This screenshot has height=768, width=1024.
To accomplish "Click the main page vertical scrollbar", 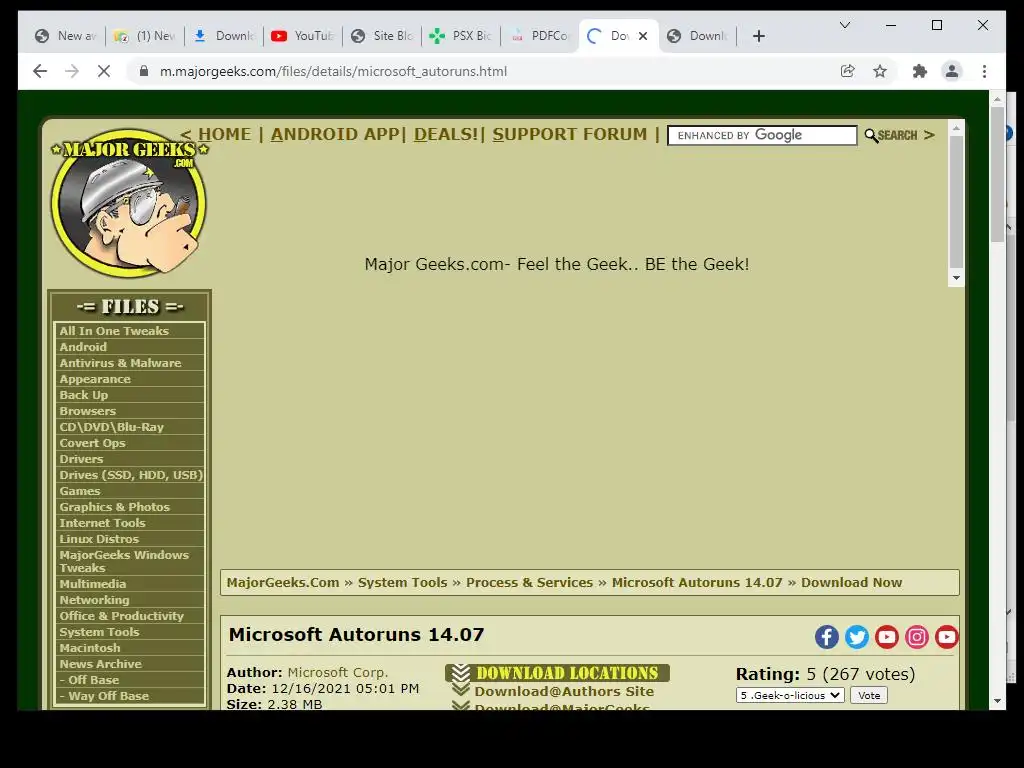I will pyautogui.click(x=997, y=400).
